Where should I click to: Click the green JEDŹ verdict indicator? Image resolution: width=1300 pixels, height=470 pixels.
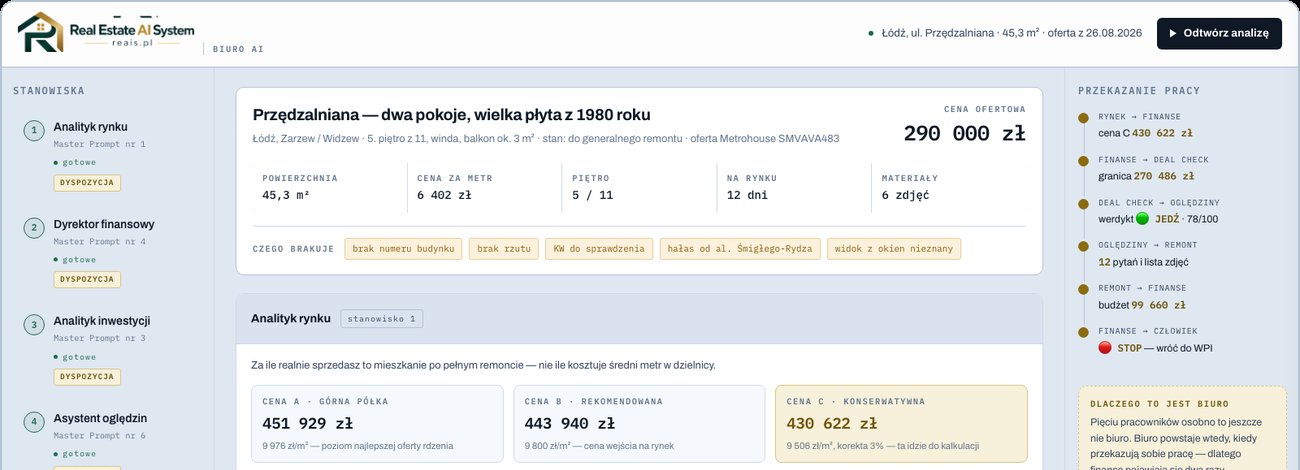pos(1143,218)
